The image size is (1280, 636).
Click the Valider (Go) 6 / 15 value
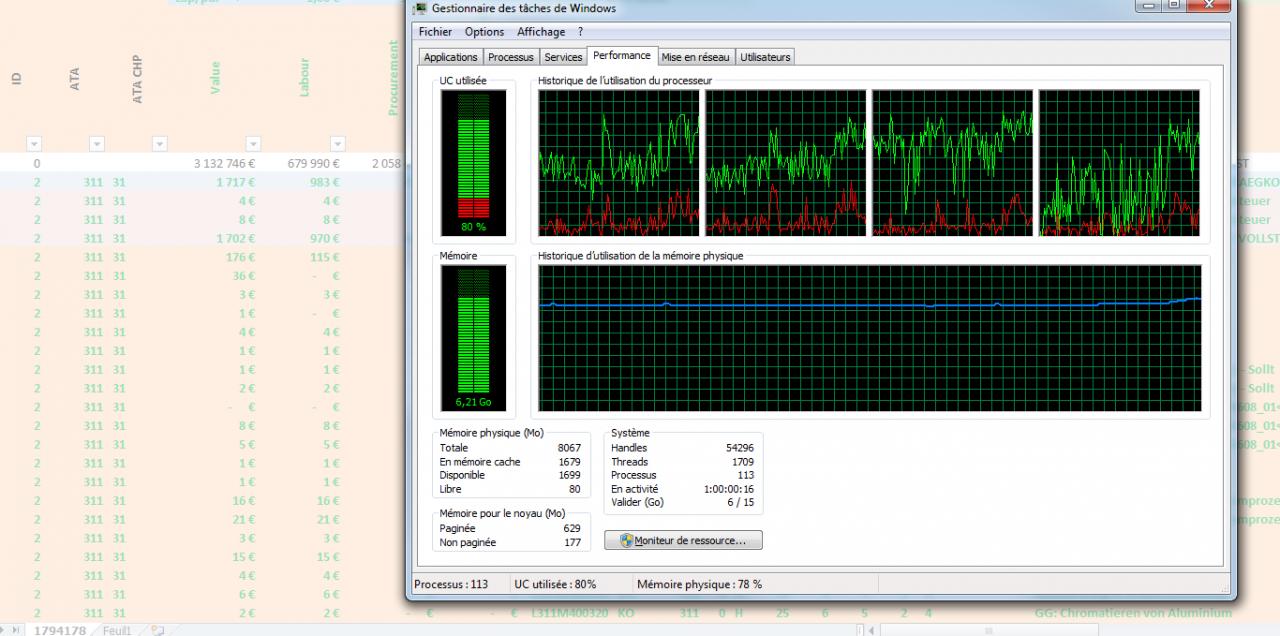click(x=740, y=502)
